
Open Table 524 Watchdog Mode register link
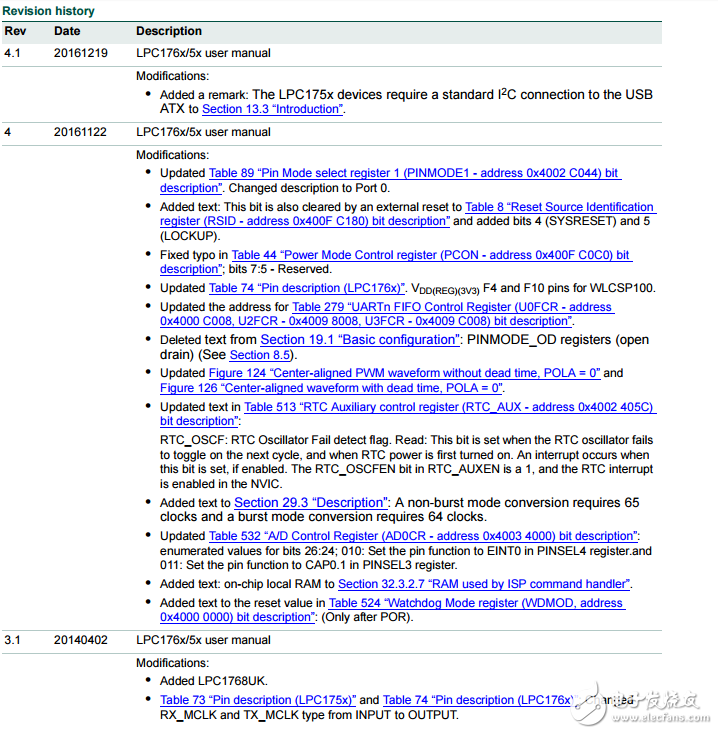pyautogui.click(x=476, y=603)
